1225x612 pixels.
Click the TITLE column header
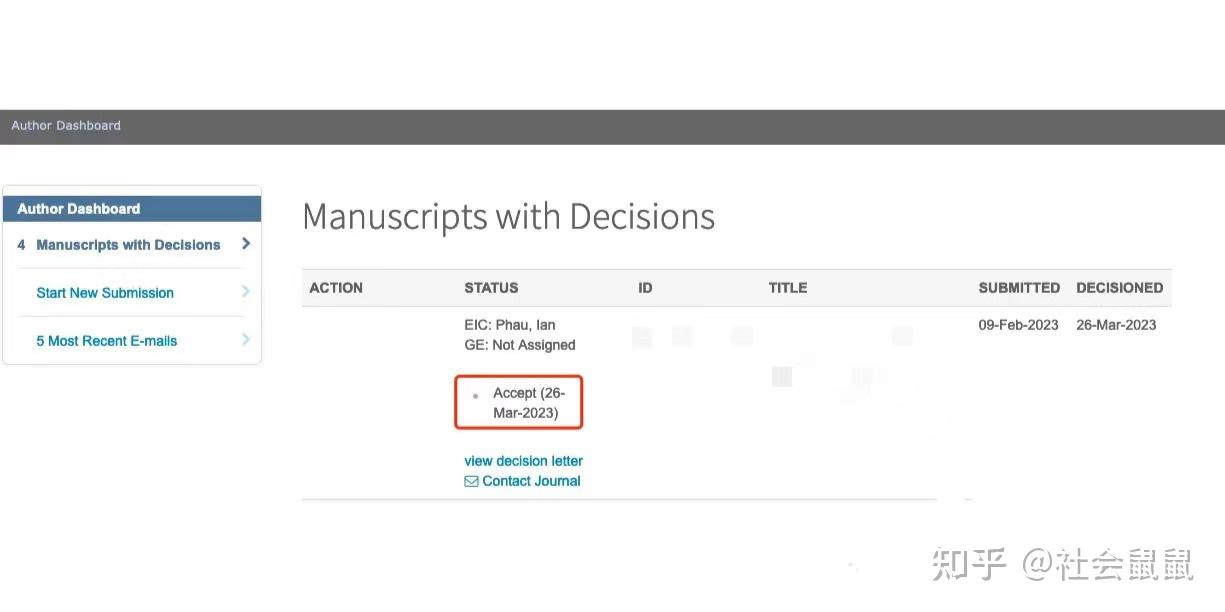tap(788, 288)
